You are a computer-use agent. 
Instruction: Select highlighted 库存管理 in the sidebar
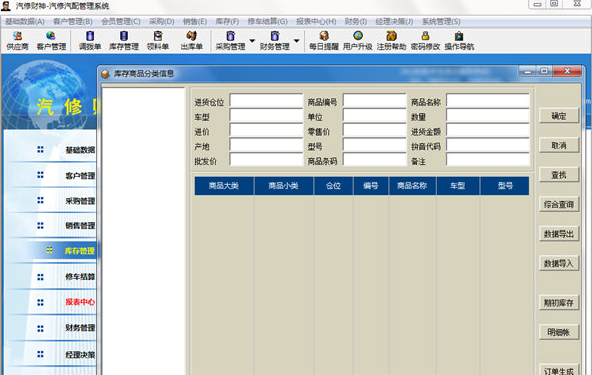click(x=80, y=251)
